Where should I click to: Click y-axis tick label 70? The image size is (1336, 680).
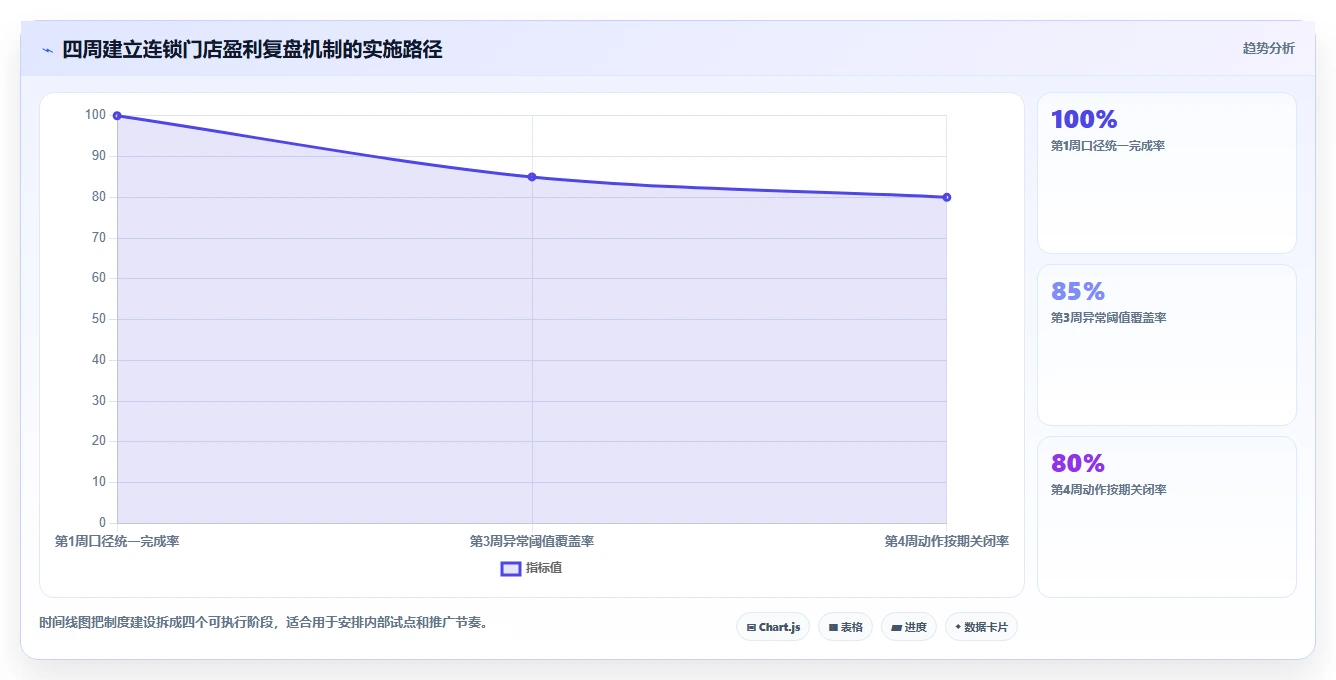pos(98,238)
